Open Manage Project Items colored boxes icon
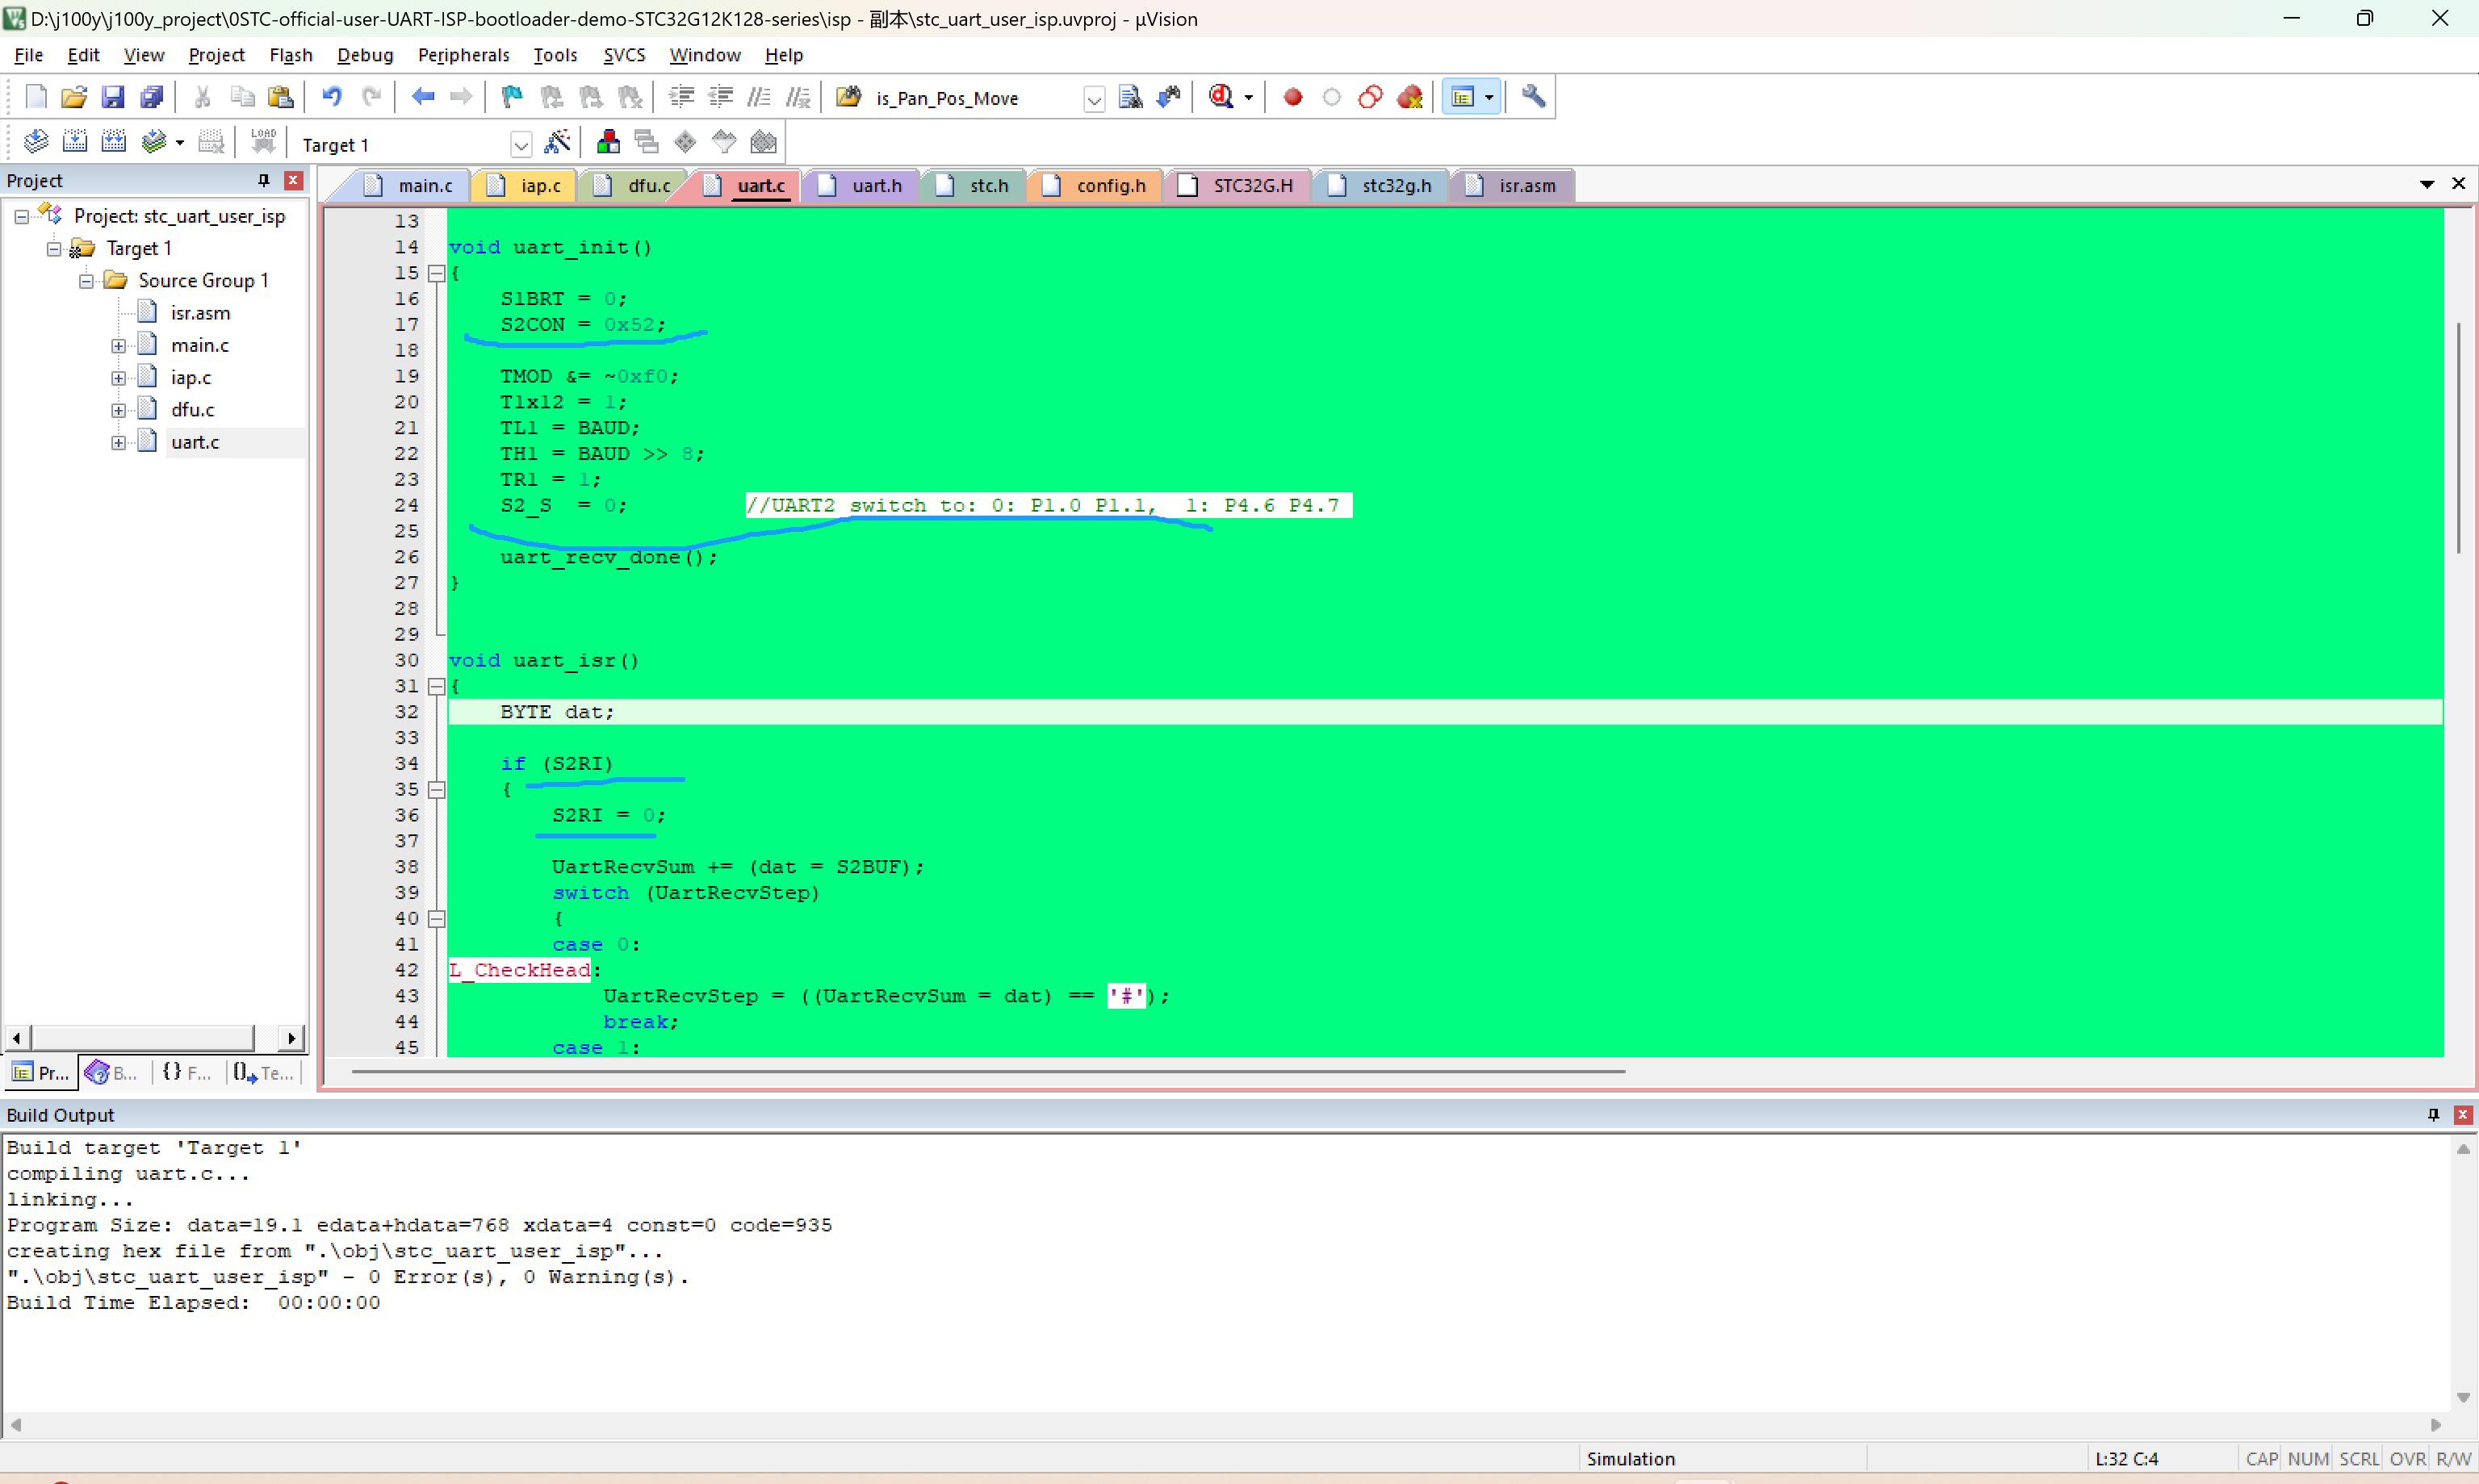2479x1484 pixels. 607,143
